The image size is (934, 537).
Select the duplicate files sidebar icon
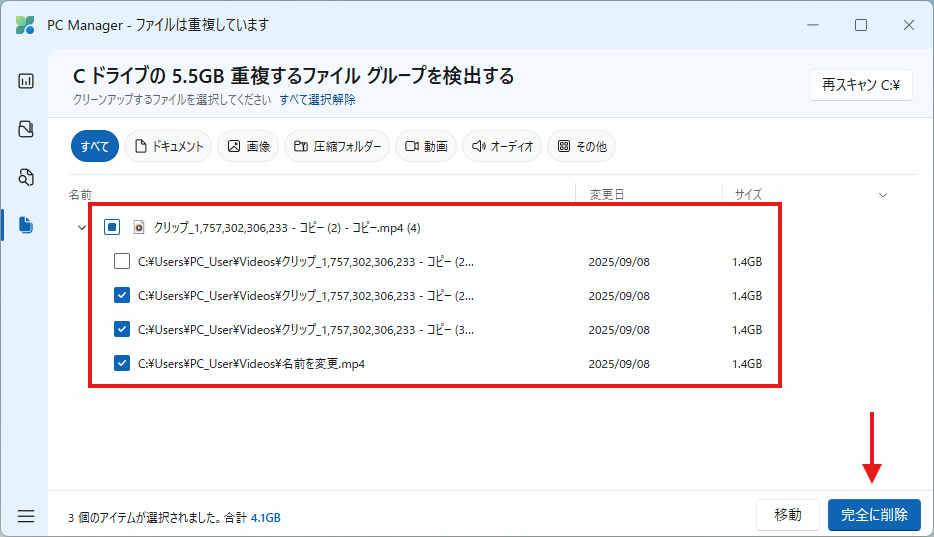point(26,225)
